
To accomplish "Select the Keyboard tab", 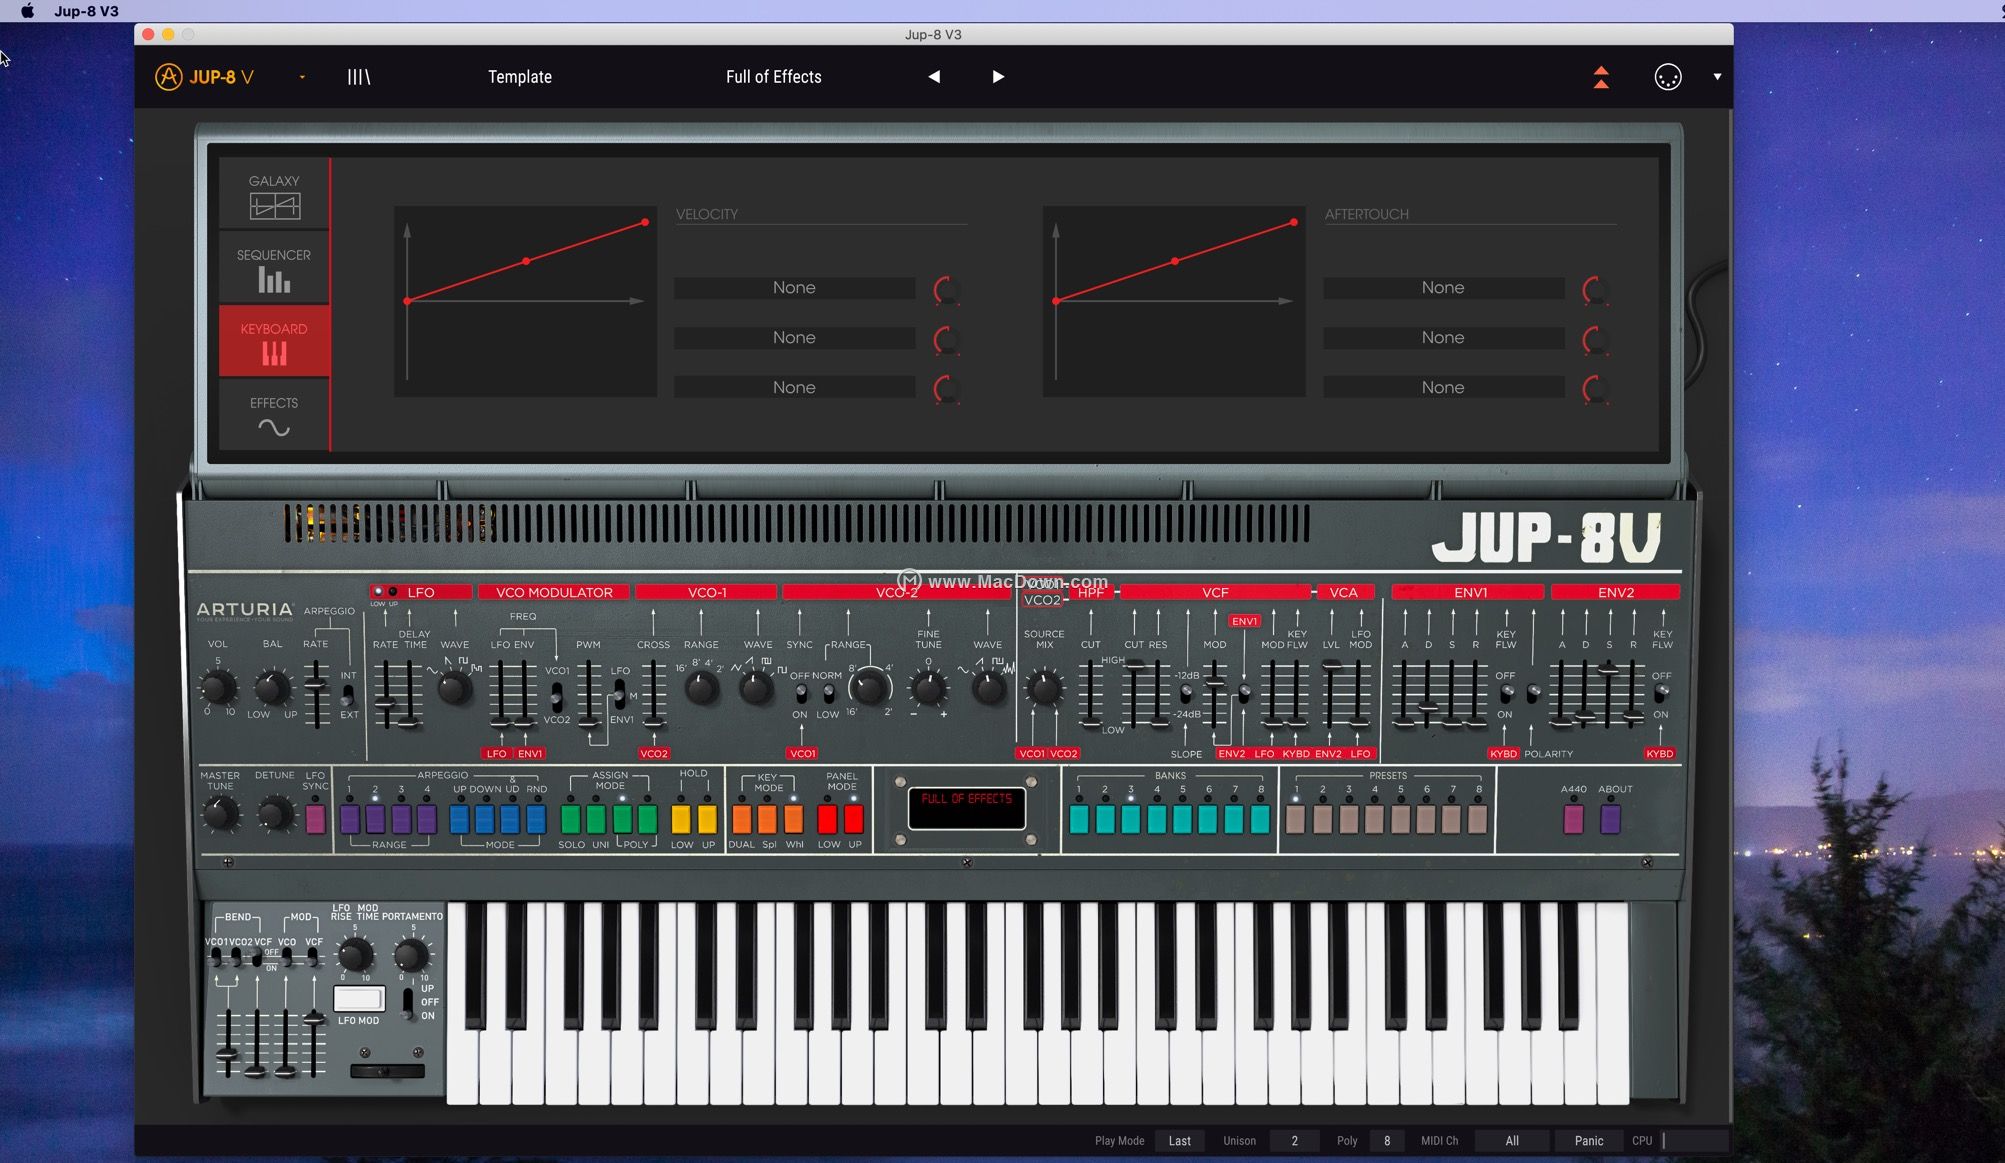I will coord(274,342).
